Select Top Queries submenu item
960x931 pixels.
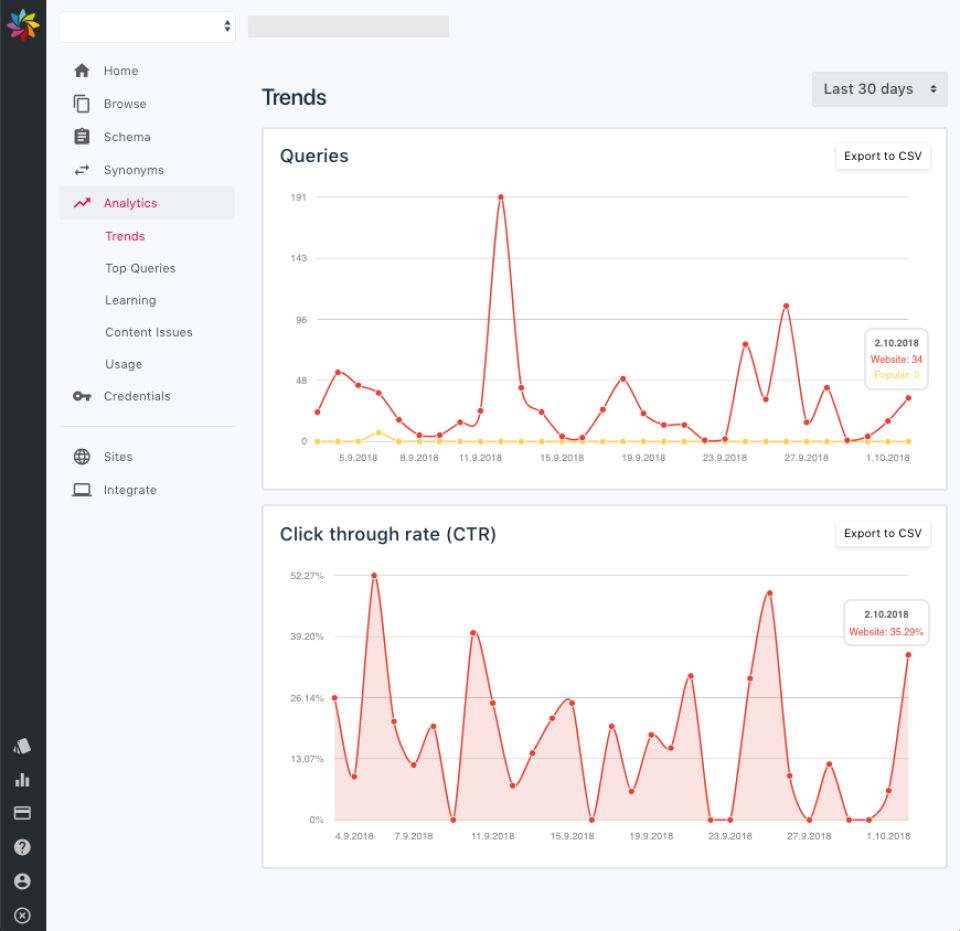click(x=140, y=268)
